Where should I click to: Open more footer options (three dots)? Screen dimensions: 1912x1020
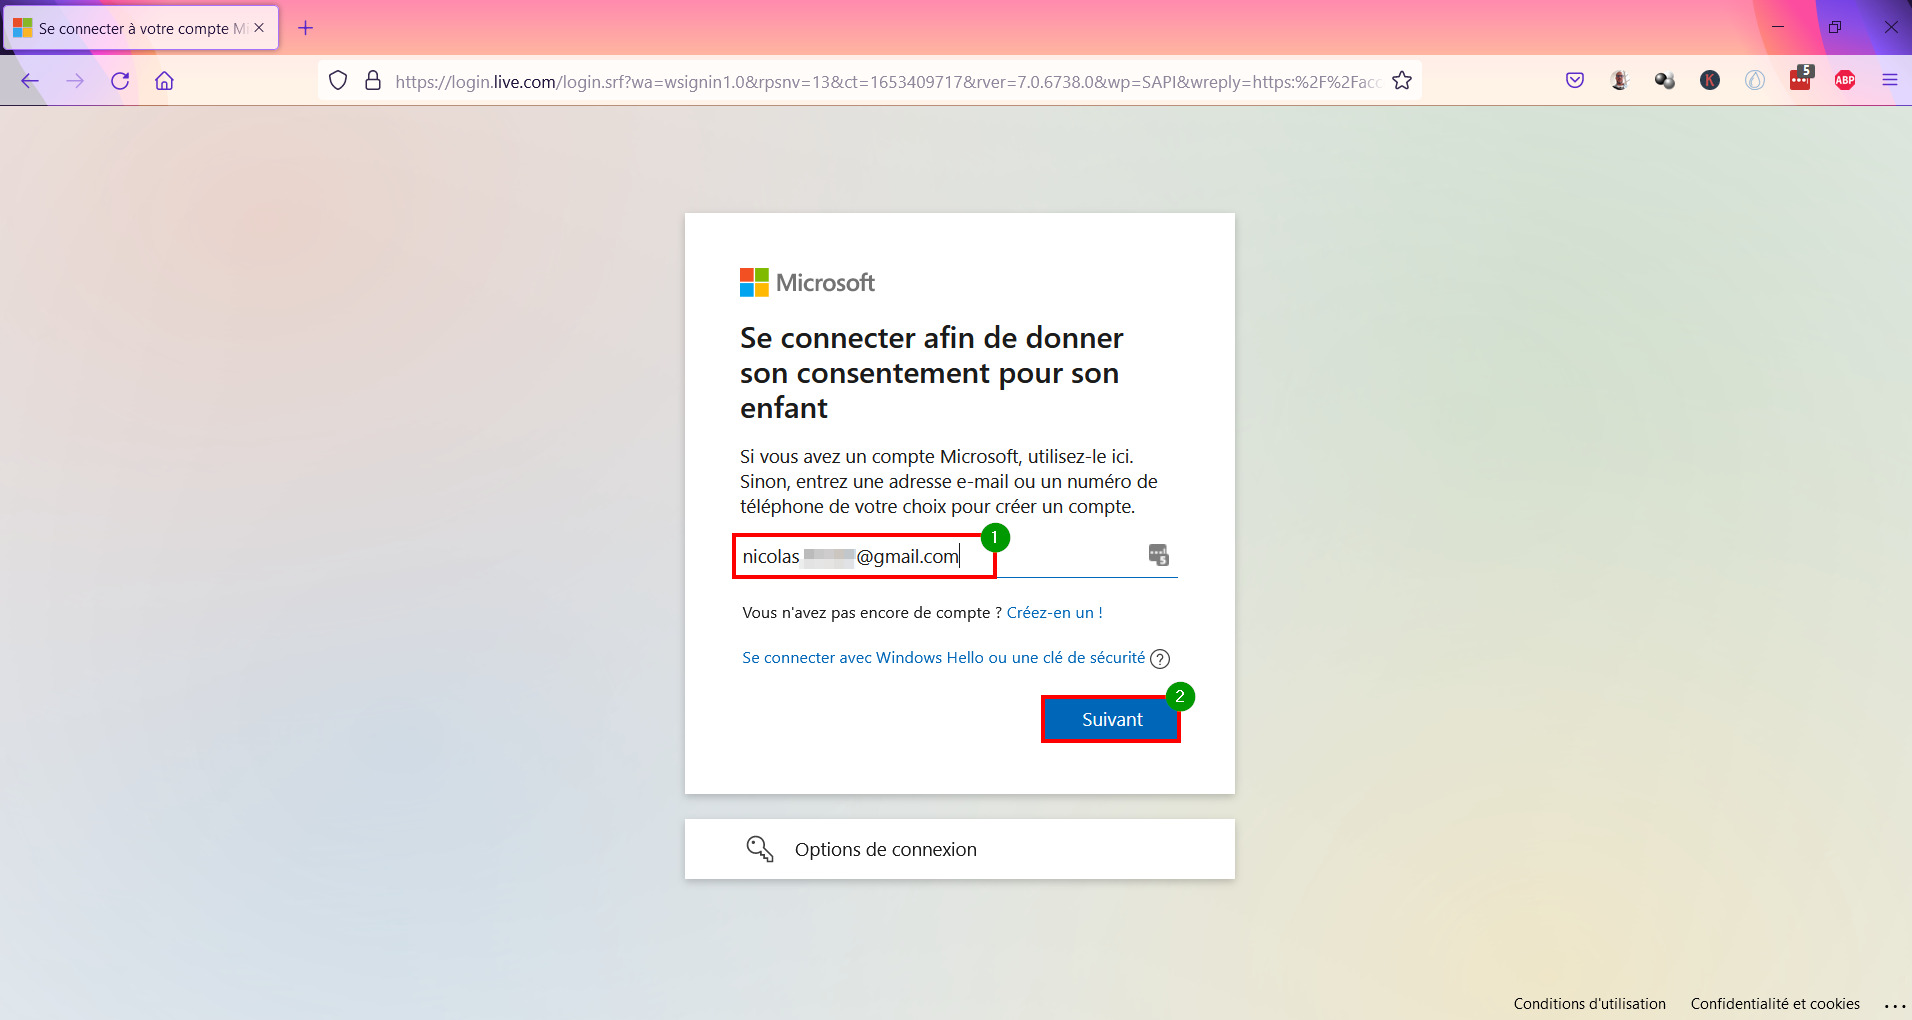[x=1894, y=1005]
